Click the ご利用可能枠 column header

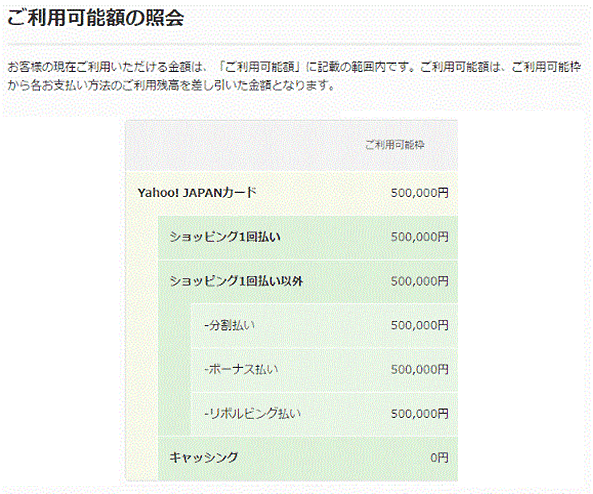tap(395, 145)
